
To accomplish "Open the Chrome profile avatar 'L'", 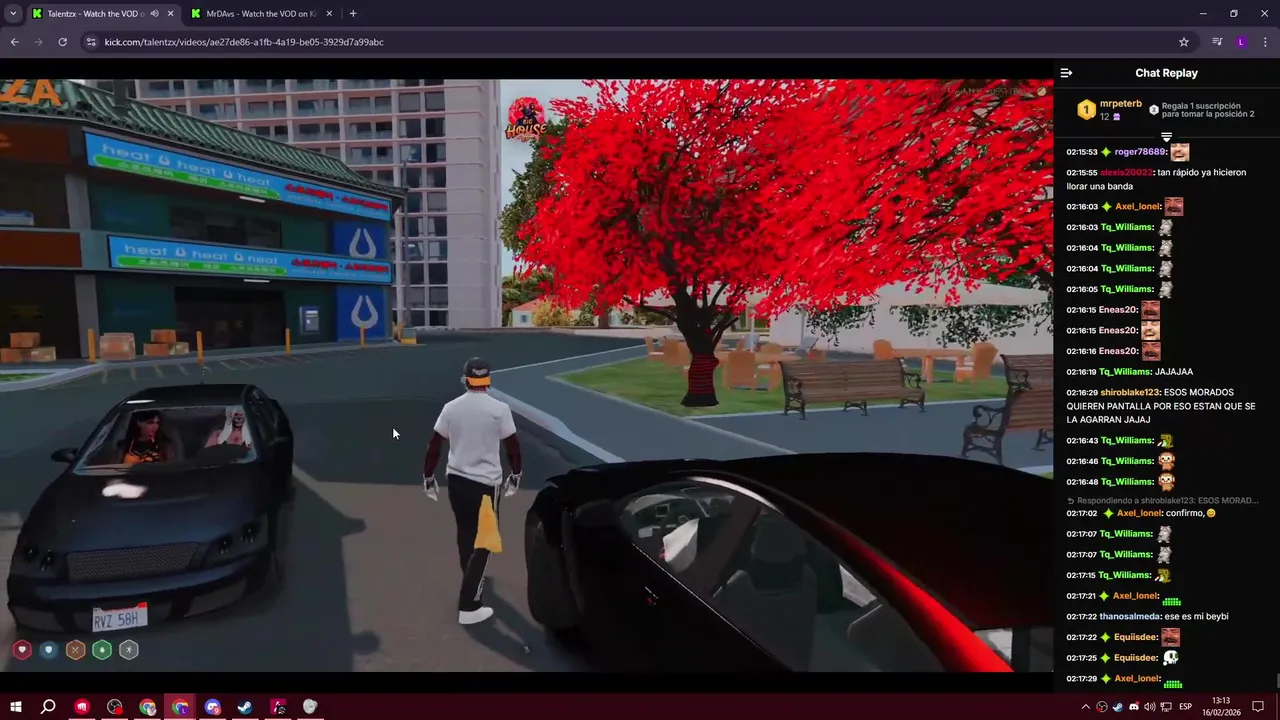I will click(x=1241, y=42).
